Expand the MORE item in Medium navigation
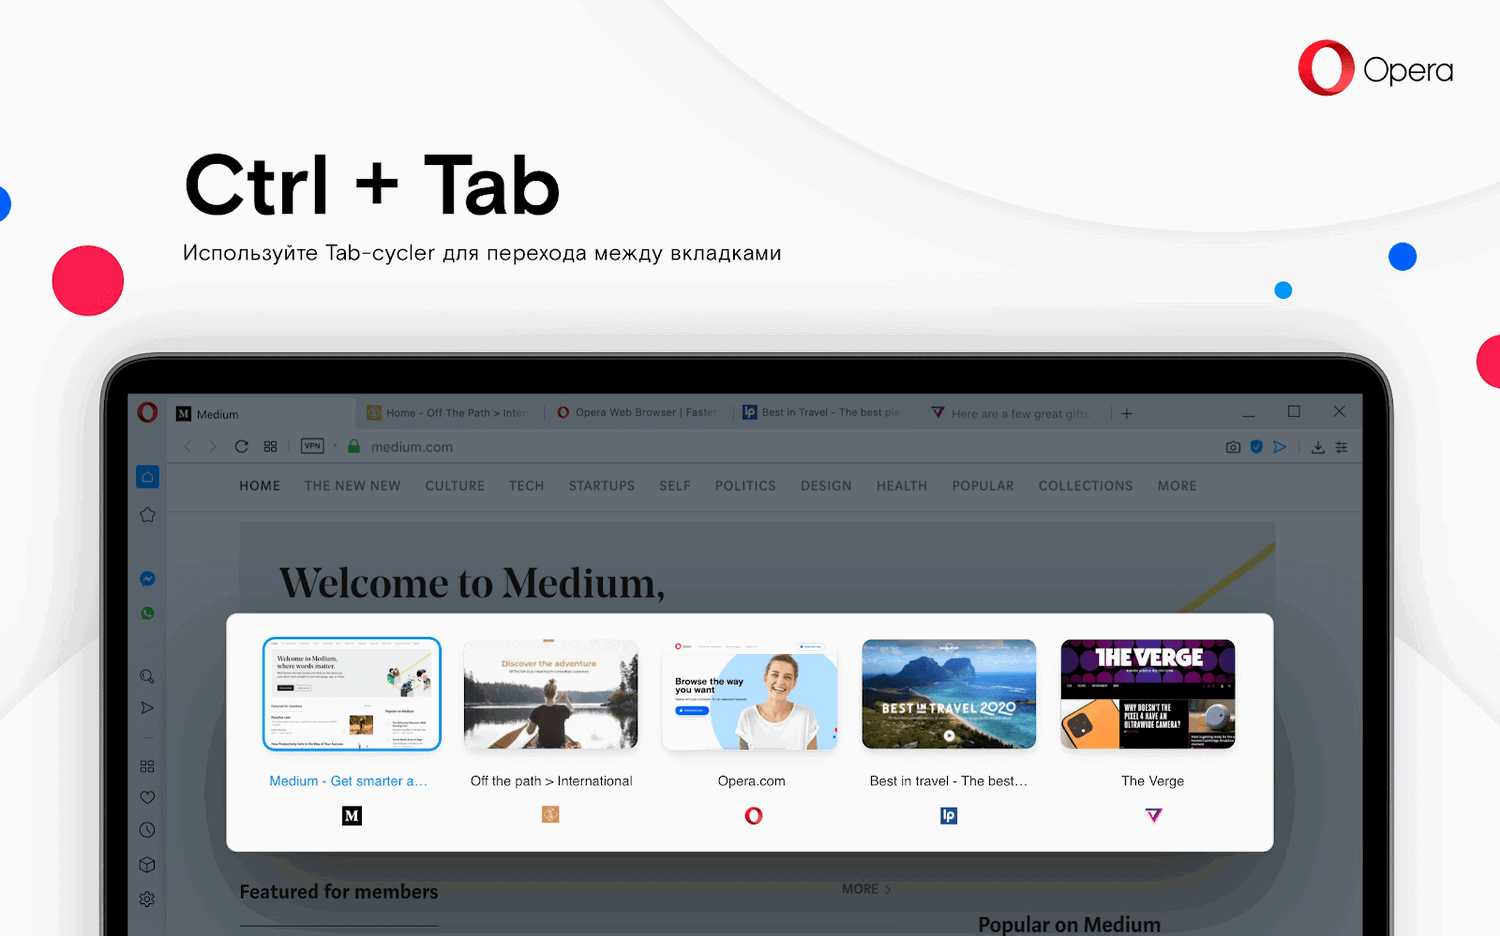The width and height of the screenshot is (1500, 936). (x=1177, y=486)
